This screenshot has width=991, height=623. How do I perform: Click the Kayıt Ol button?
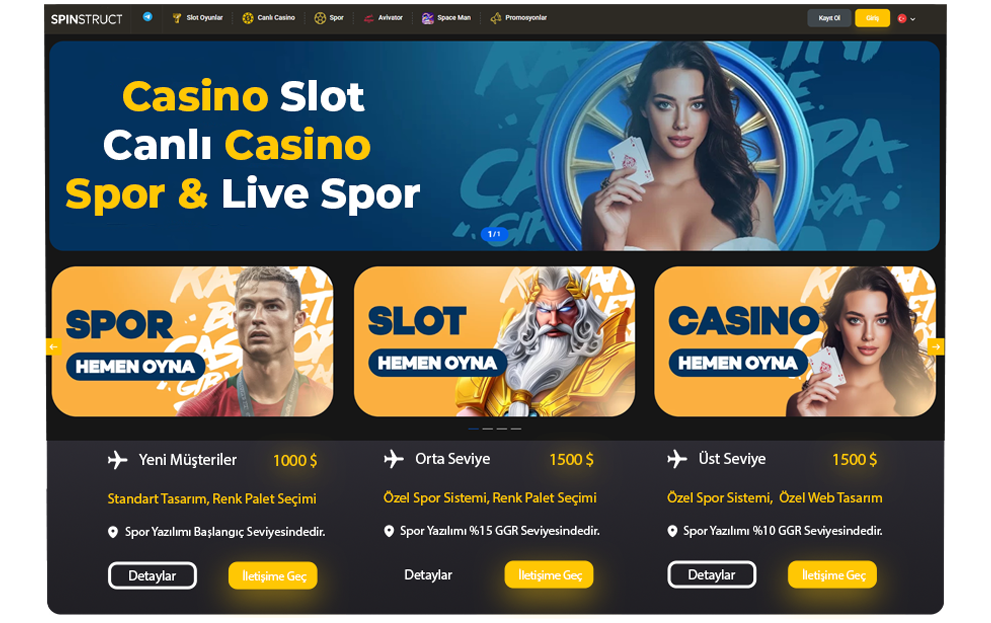tap(829, 18)
